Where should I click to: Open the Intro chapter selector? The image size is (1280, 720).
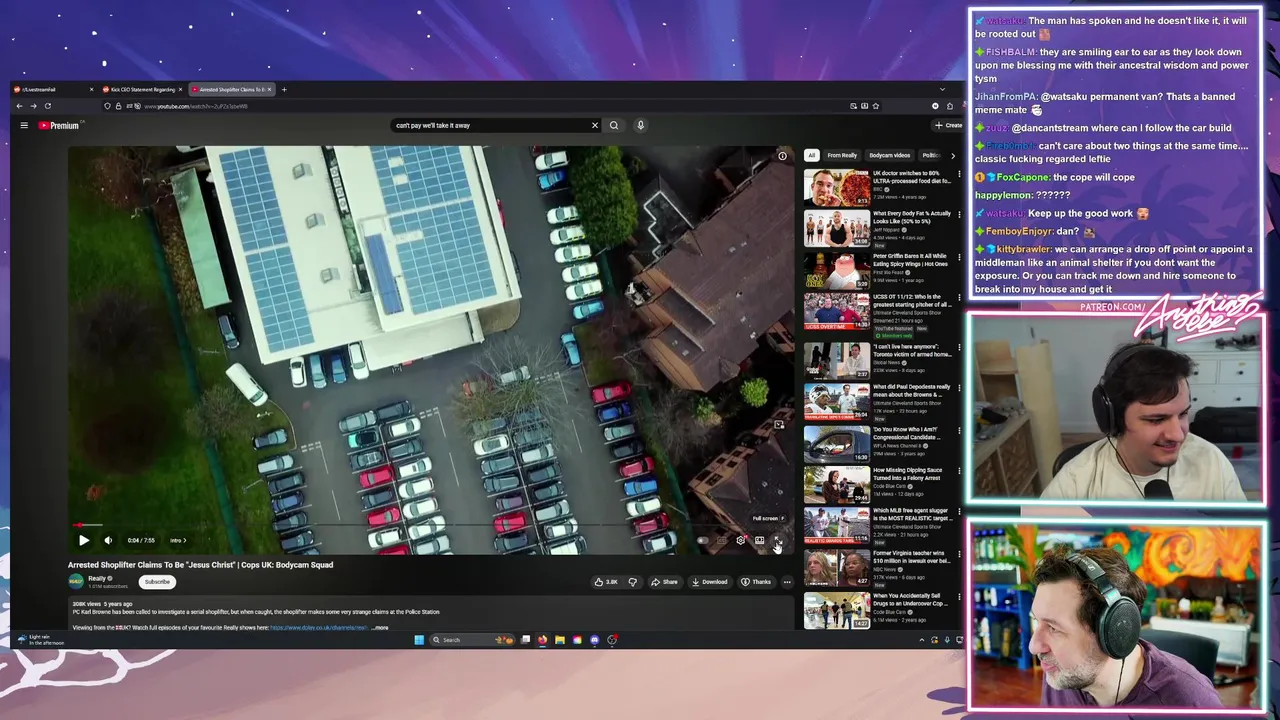point(177,540)
